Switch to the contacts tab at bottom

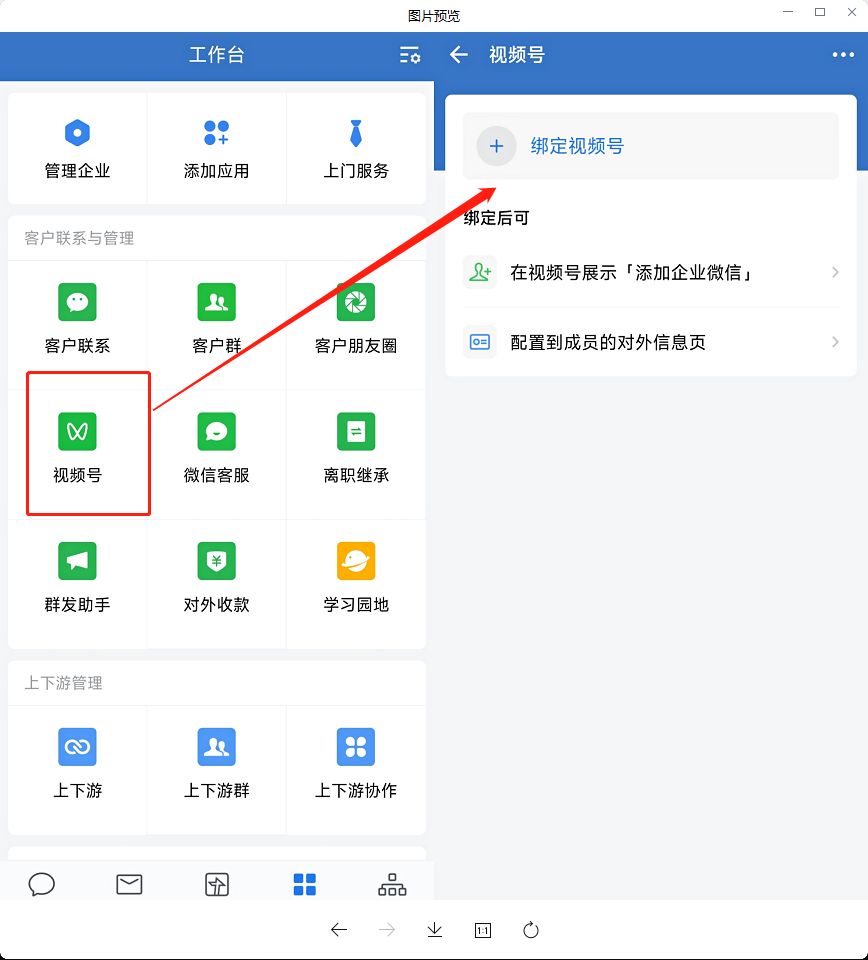point(391,884)
